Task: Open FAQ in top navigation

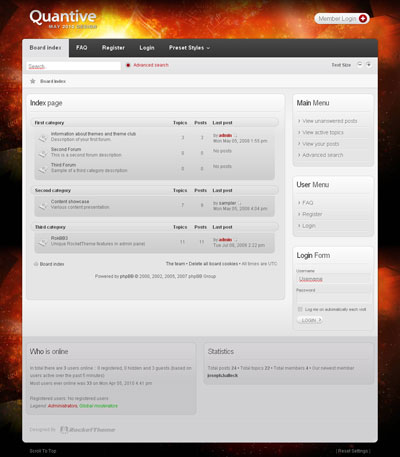Action: coord(82,48)
